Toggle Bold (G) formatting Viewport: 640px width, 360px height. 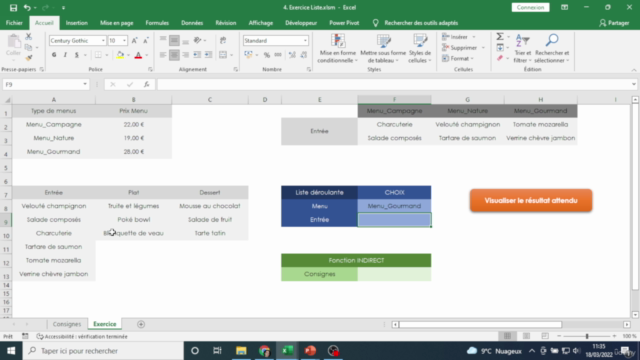coord(54,55)
